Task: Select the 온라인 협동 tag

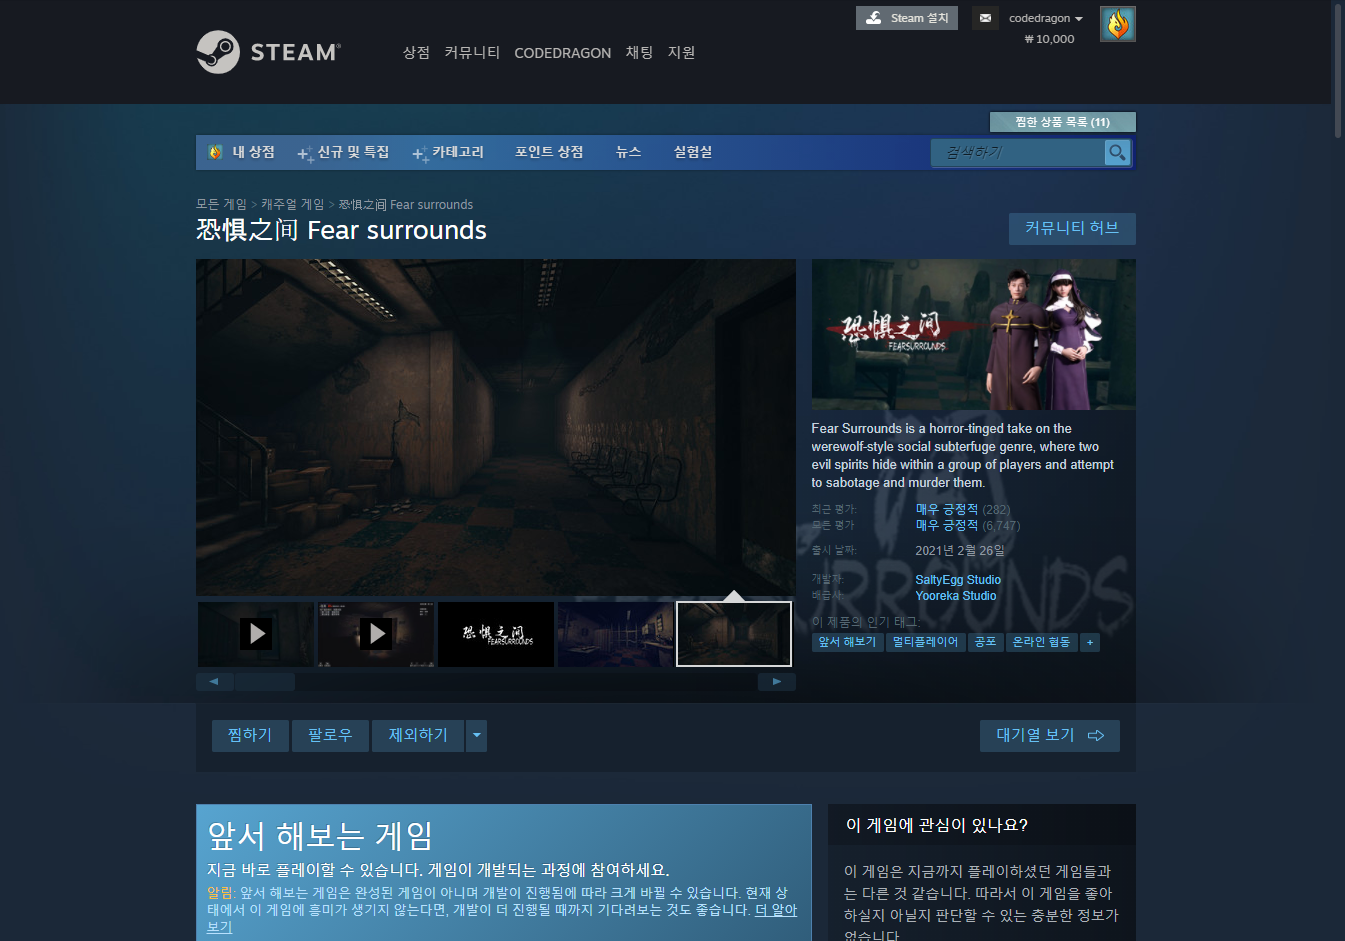Action: click(1041, 642)
